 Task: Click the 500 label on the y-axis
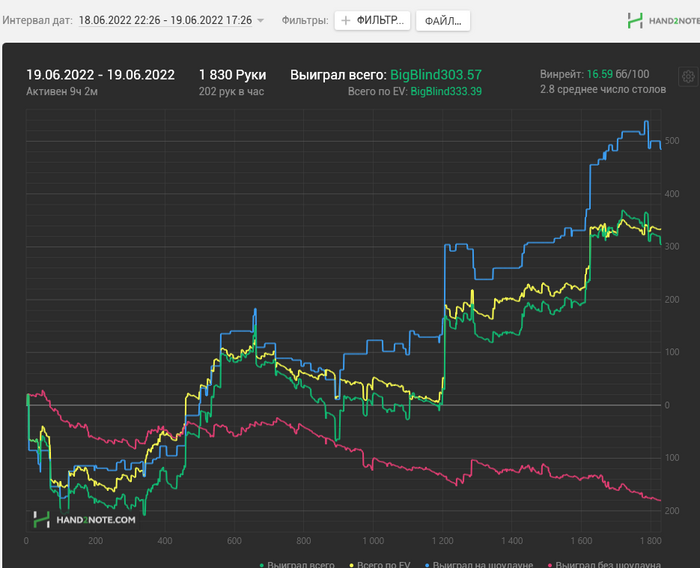pyautogui.click(x=672, y=141)
